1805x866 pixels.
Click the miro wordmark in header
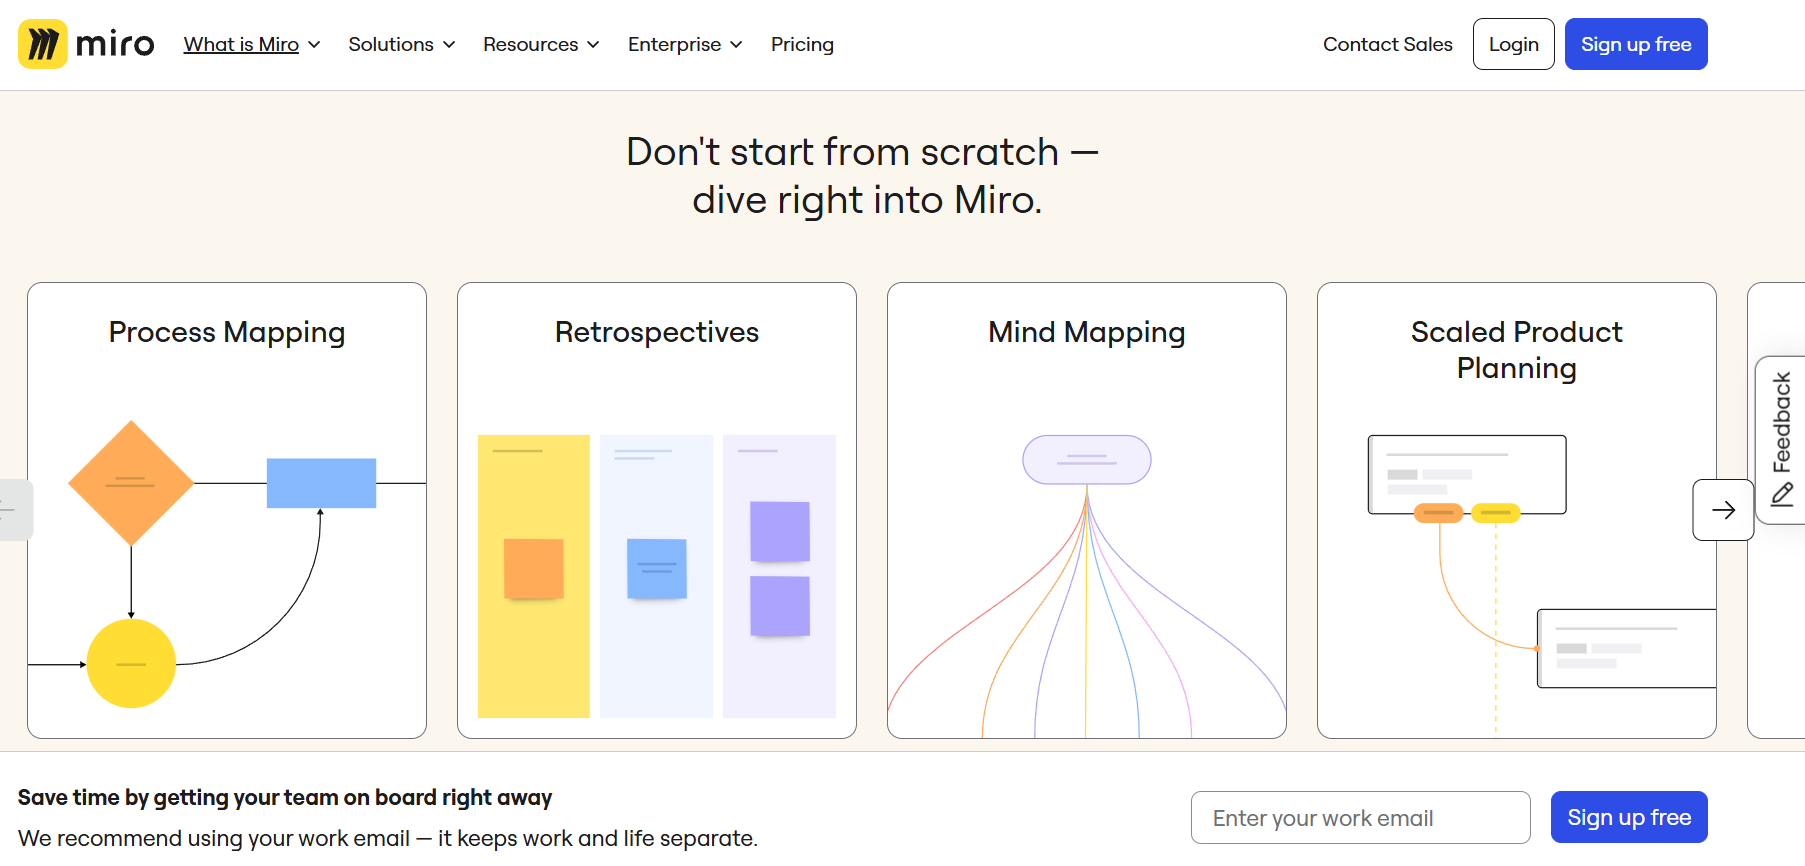pyautogui.click(x=115, y=44)
